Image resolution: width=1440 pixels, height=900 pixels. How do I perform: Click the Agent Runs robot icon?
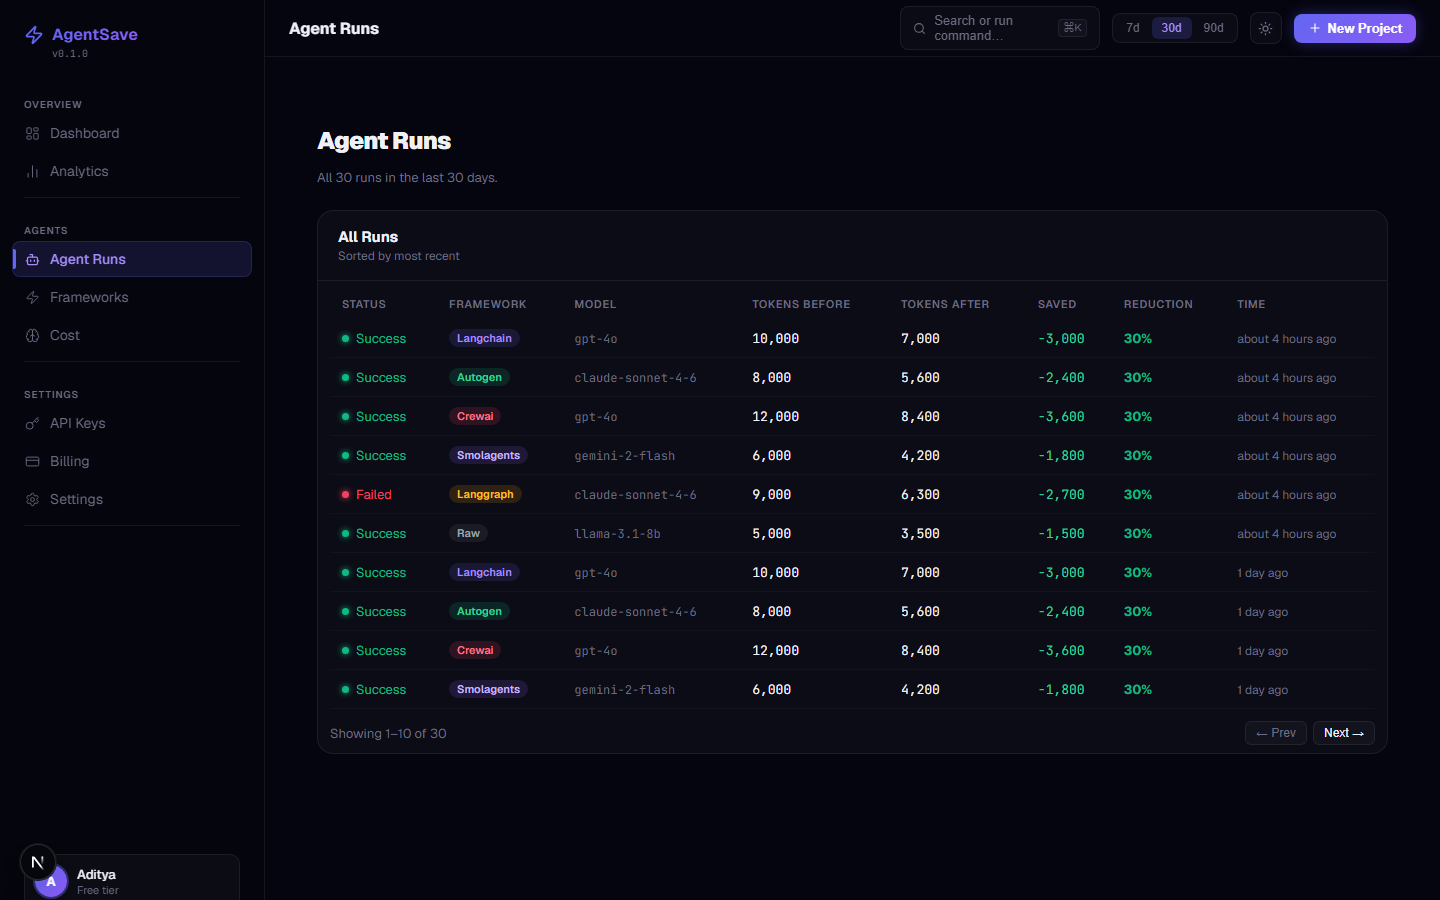(x=32, y=260)
